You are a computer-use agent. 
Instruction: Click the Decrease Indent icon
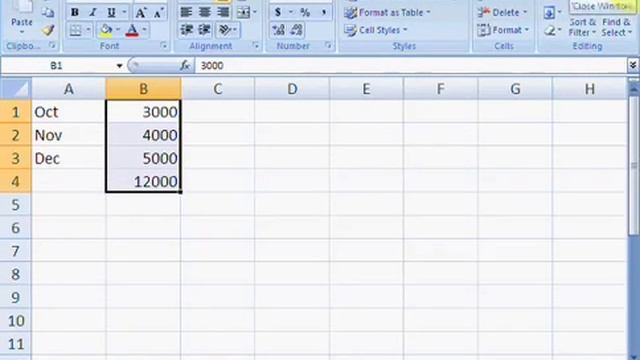[x=187, y=30]
